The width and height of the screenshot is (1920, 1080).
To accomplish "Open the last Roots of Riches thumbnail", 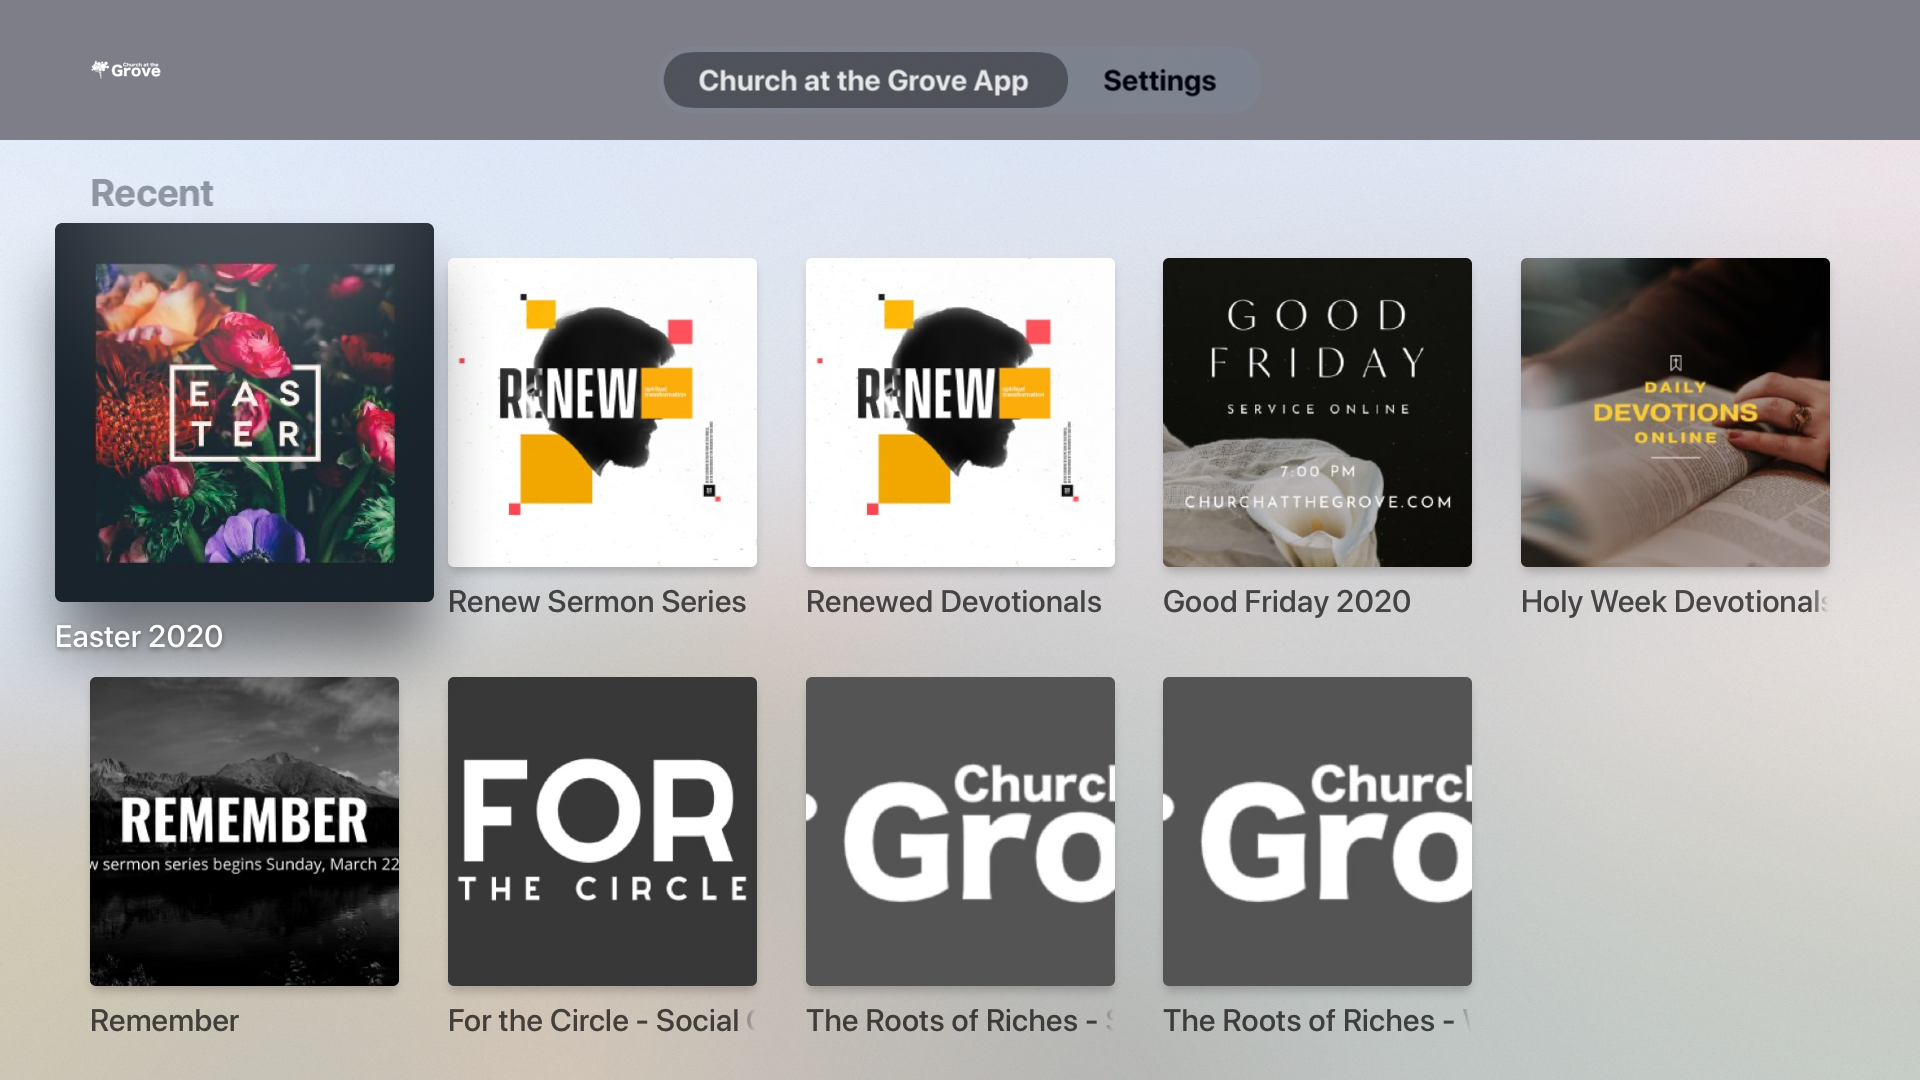I will coord(1317,831).
